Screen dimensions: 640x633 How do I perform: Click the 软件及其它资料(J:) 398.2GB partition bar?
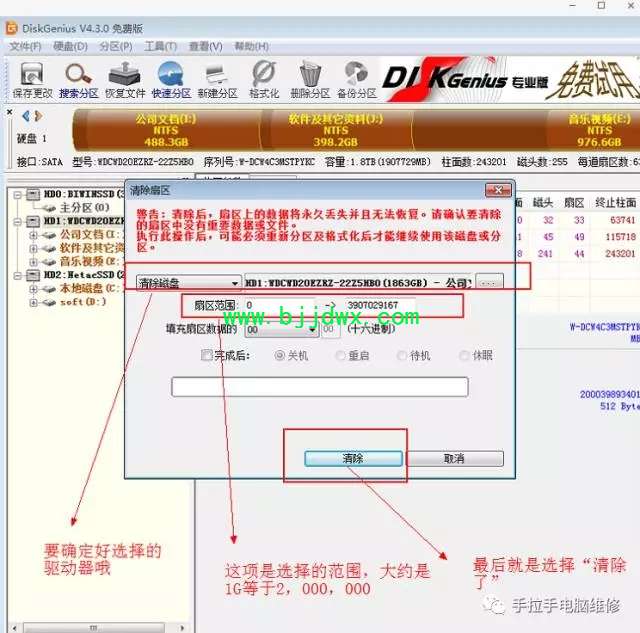coord(336,131)
